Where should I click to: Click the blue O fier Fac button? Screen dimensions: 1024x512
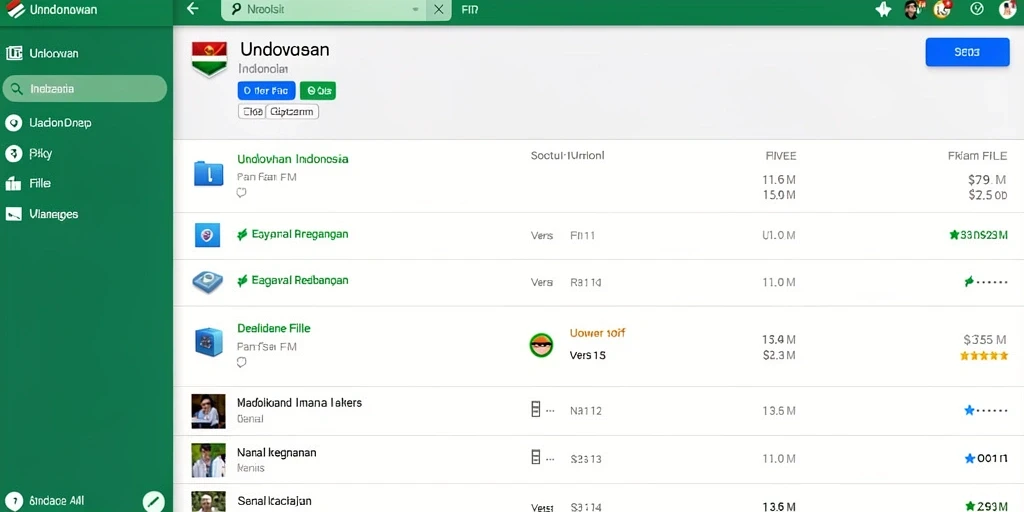(x=266, y=91)
